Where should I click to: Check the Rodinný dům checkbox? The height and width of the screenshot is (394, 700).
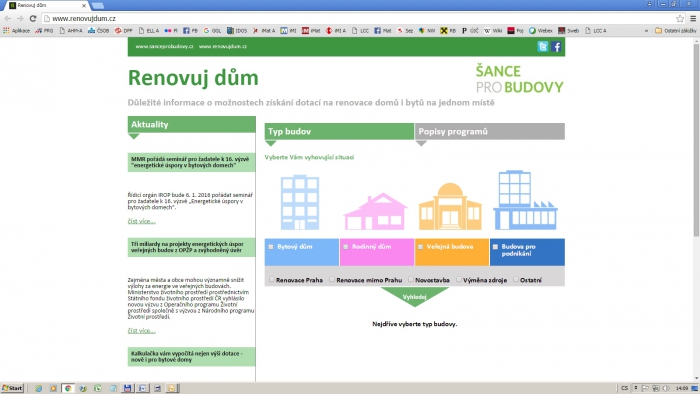click(x=346, y=247)
